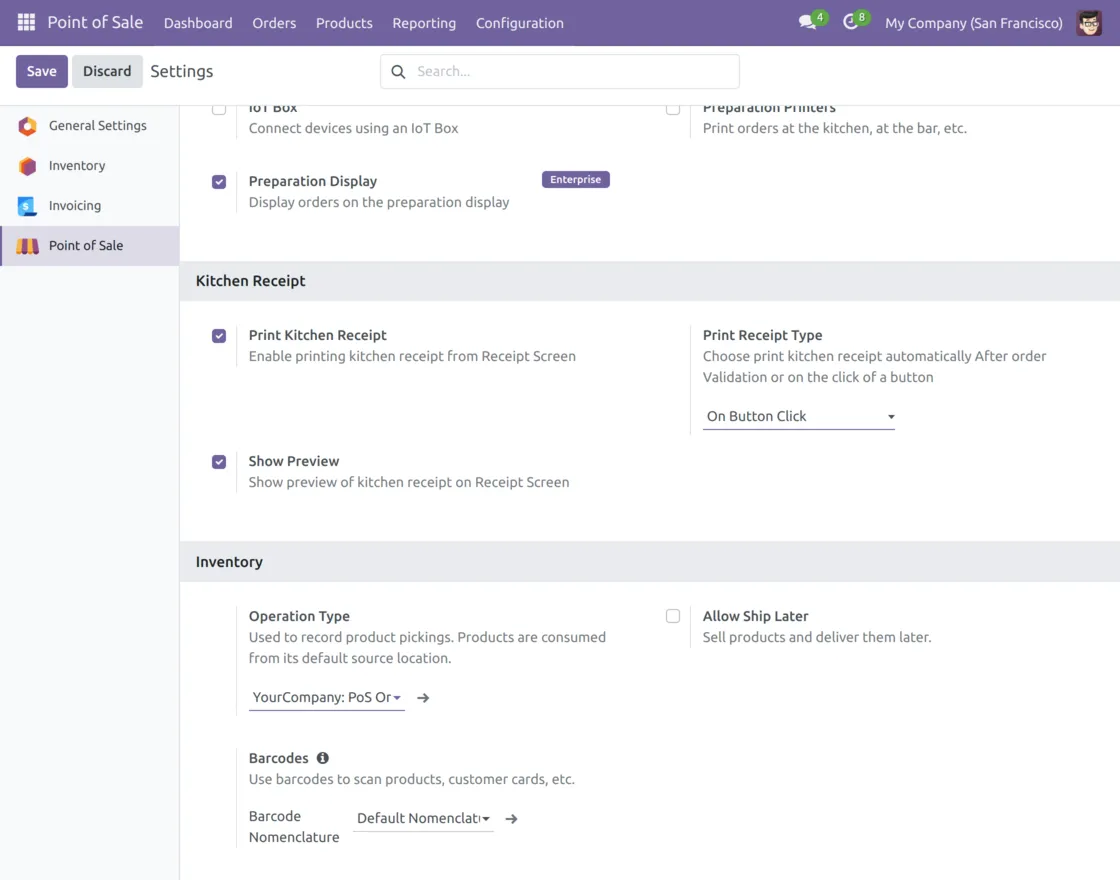Open the activities clock icon
The image size is (1120, 880).
(x=851, y=22)
